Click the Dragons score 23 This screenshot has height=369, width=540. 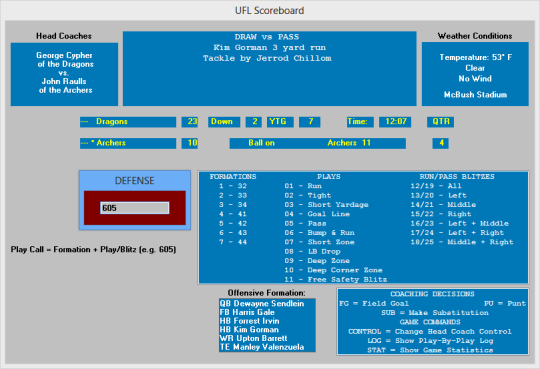(x=190, y=122)
